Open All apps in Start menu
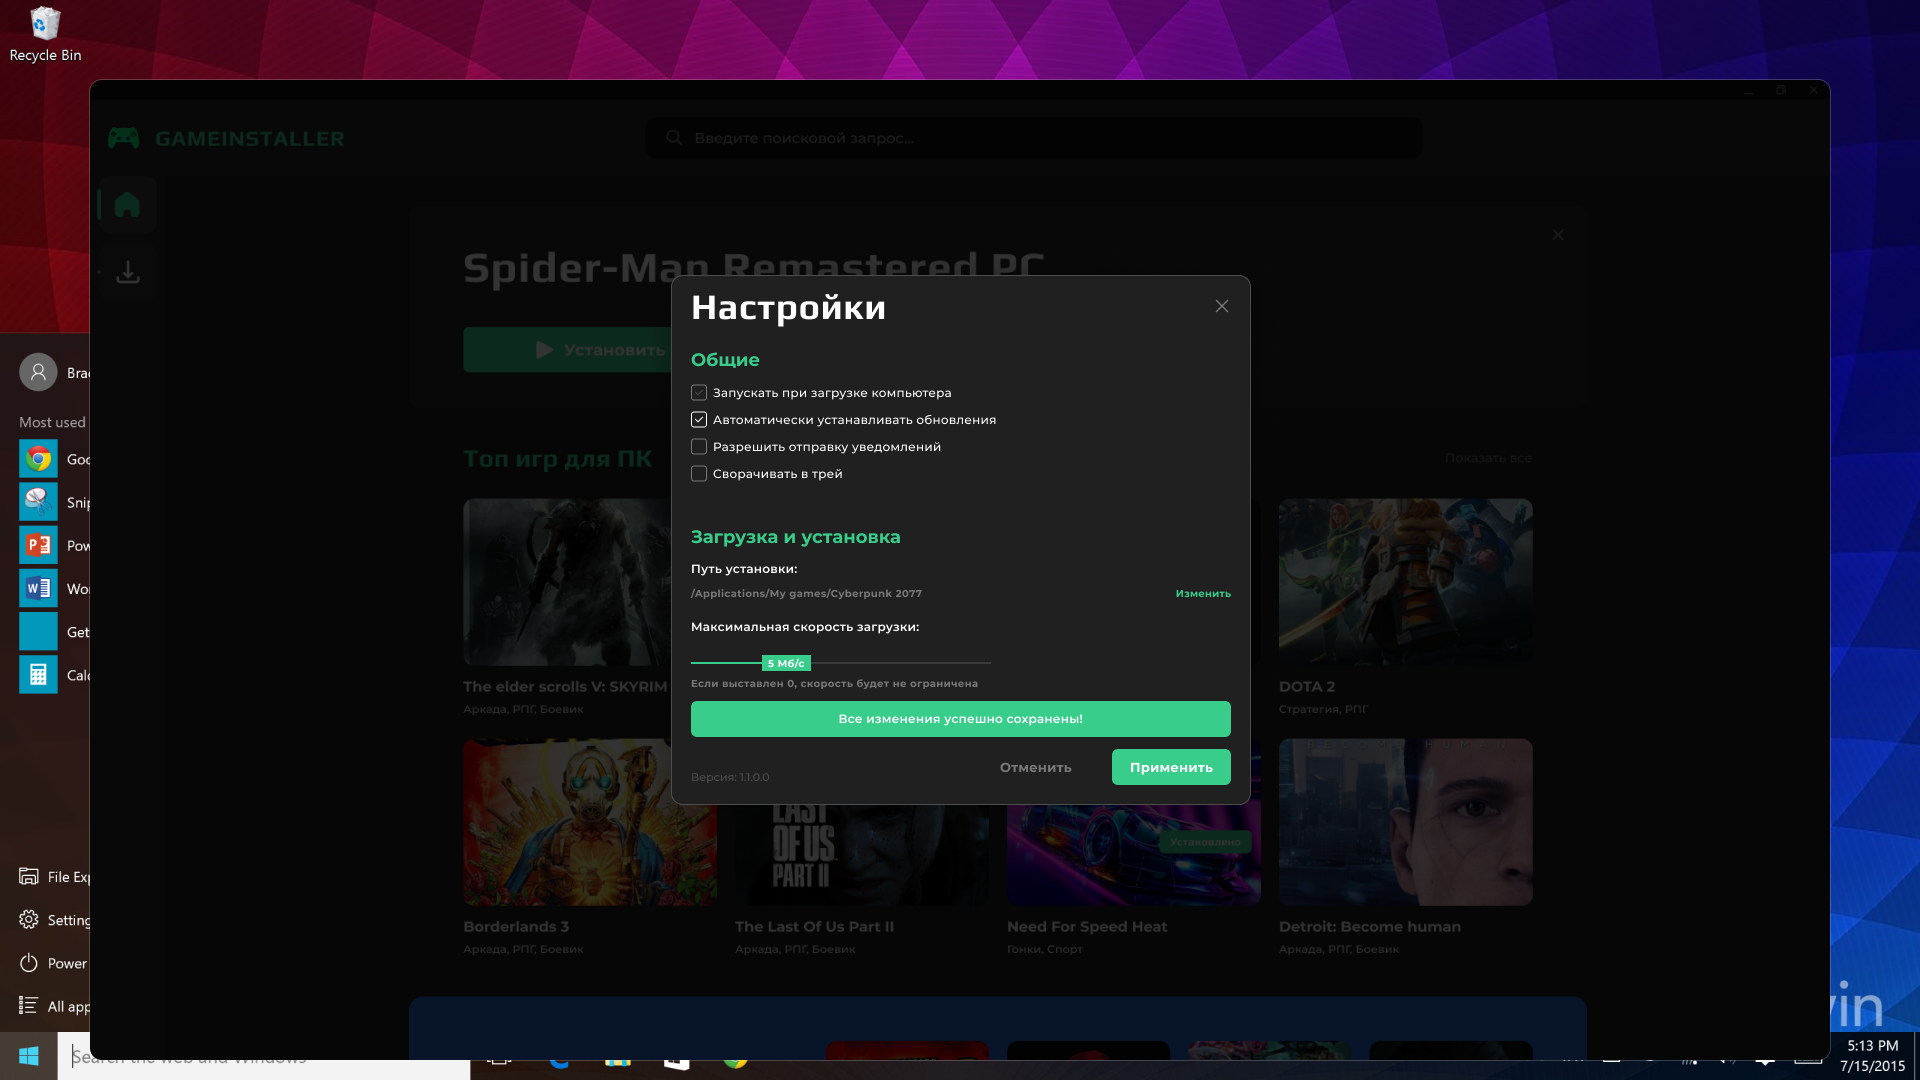This screenshot has width=1920, height=1080. (x=54, y=1006)
